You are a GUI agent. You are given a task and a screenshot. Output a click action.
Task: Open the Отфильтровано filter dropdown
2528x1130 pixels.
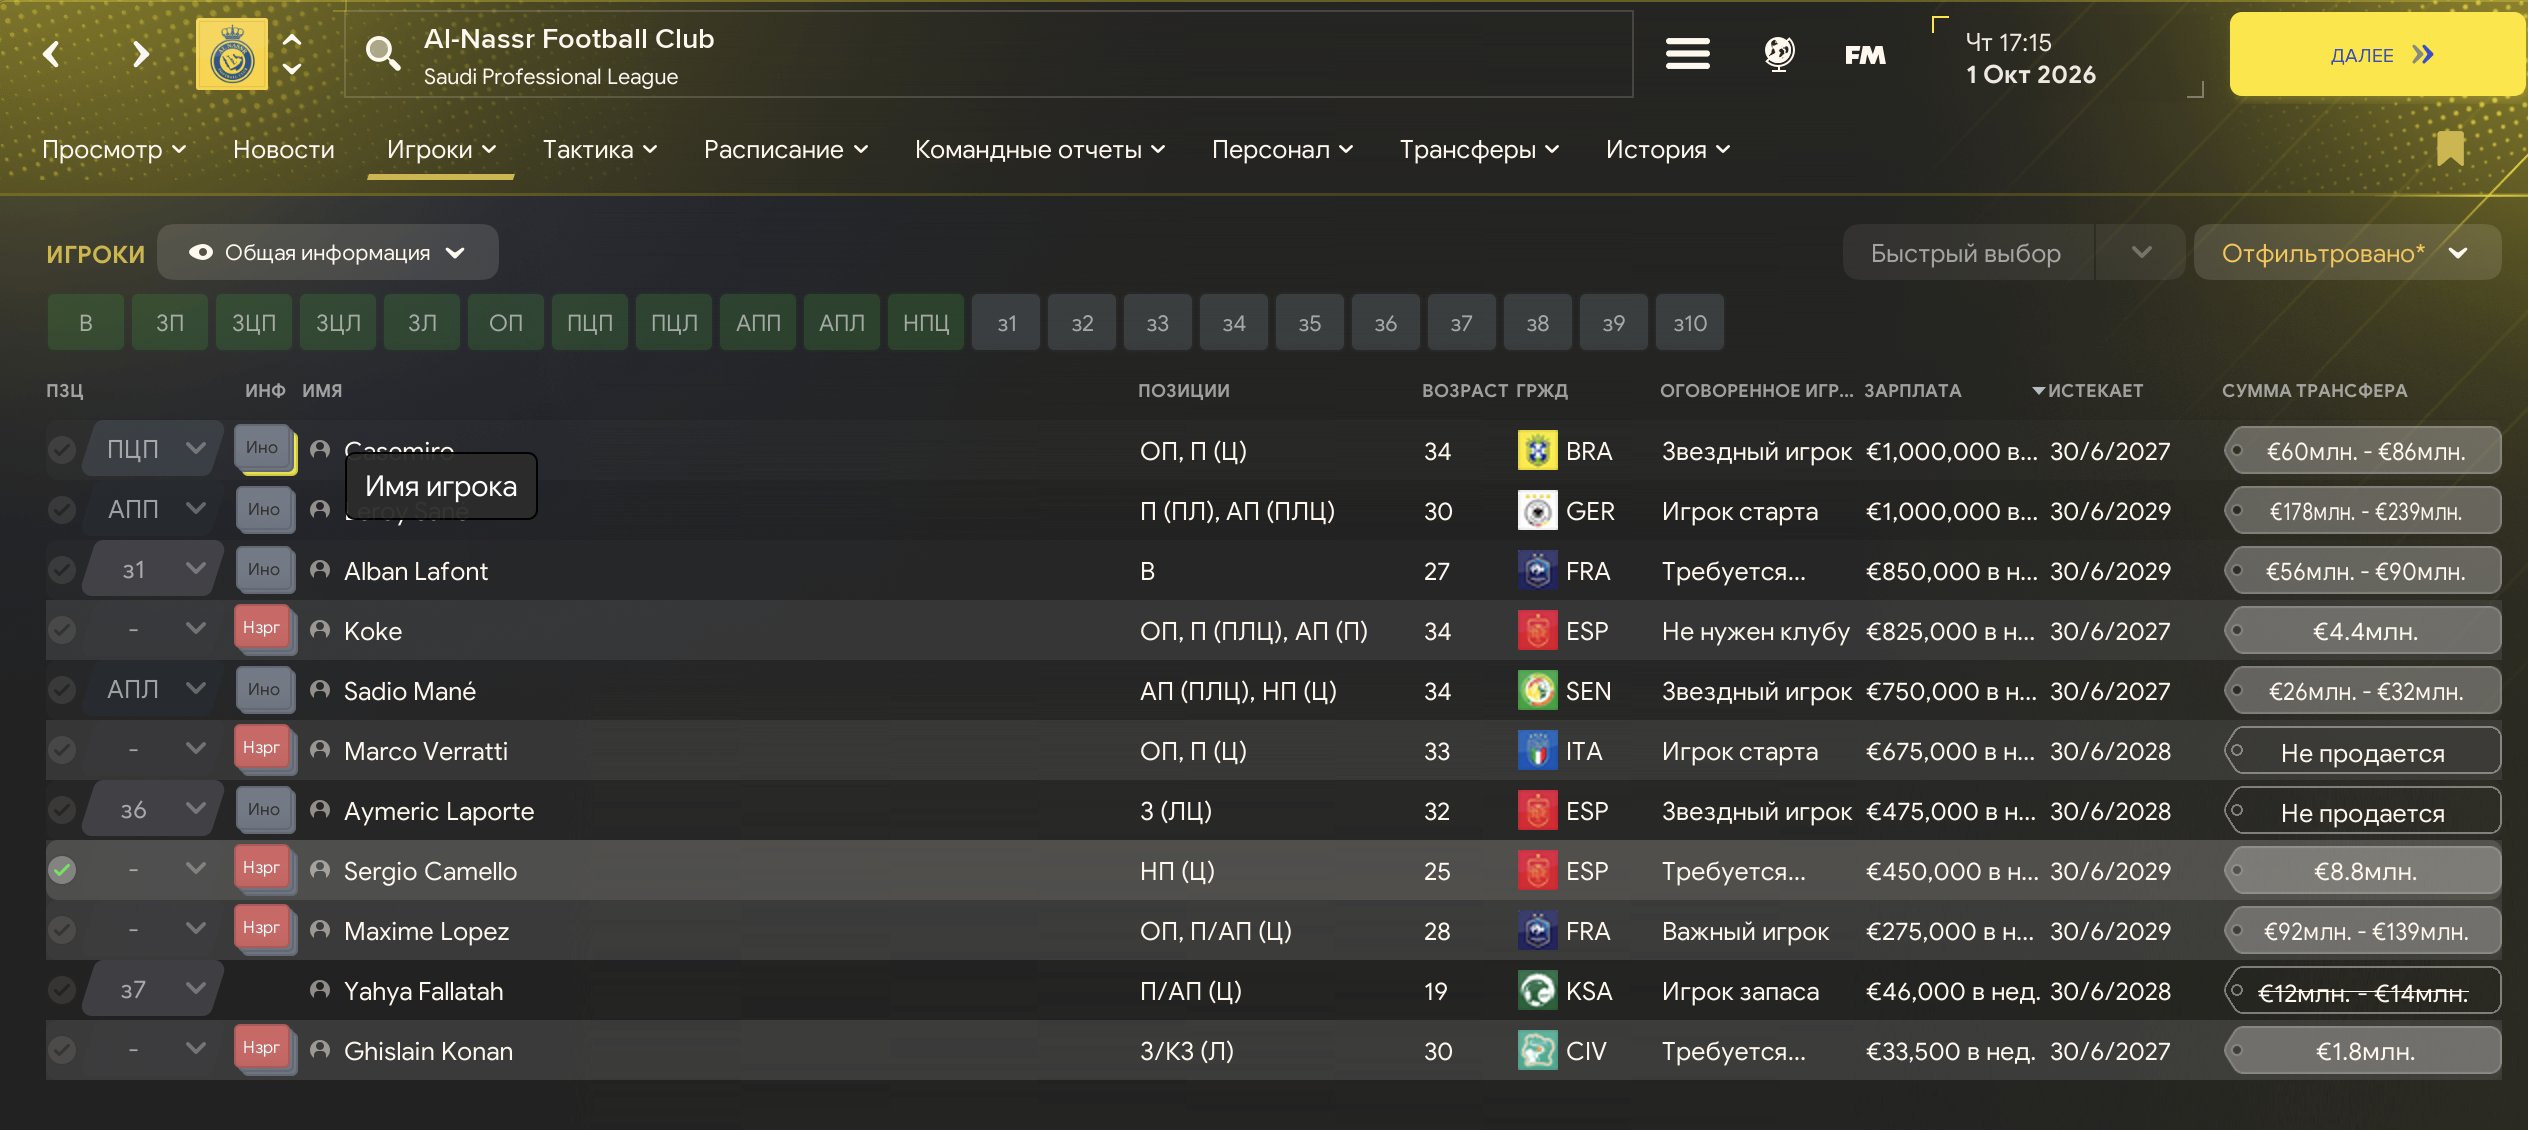pyautogui.click(x=2346, y=253)
